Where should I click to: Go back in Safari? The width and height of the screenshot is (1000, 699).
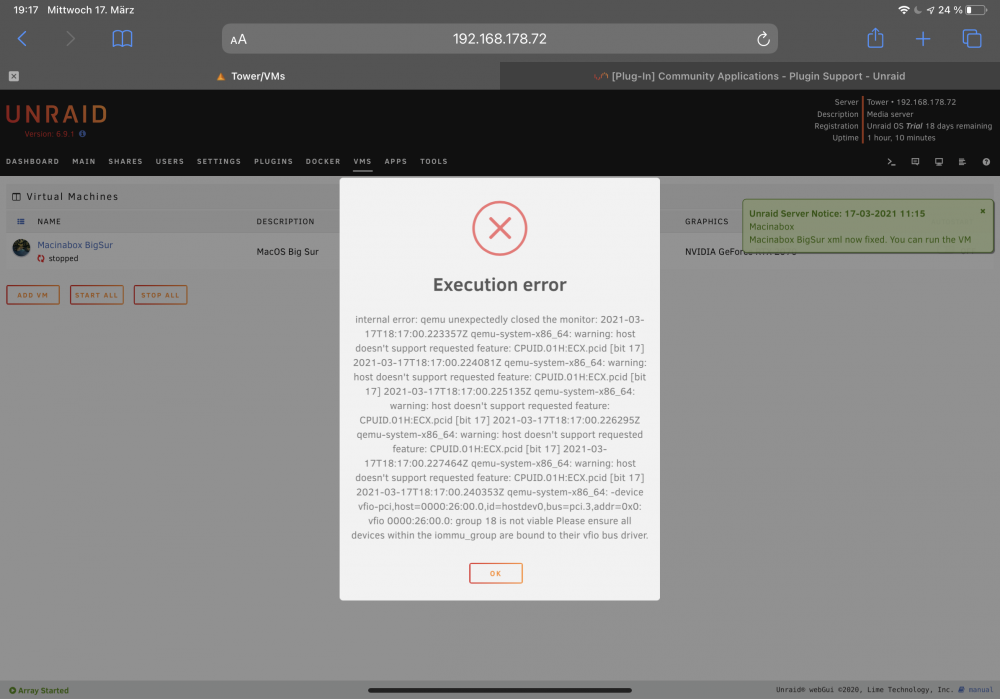tap(22, 39)
